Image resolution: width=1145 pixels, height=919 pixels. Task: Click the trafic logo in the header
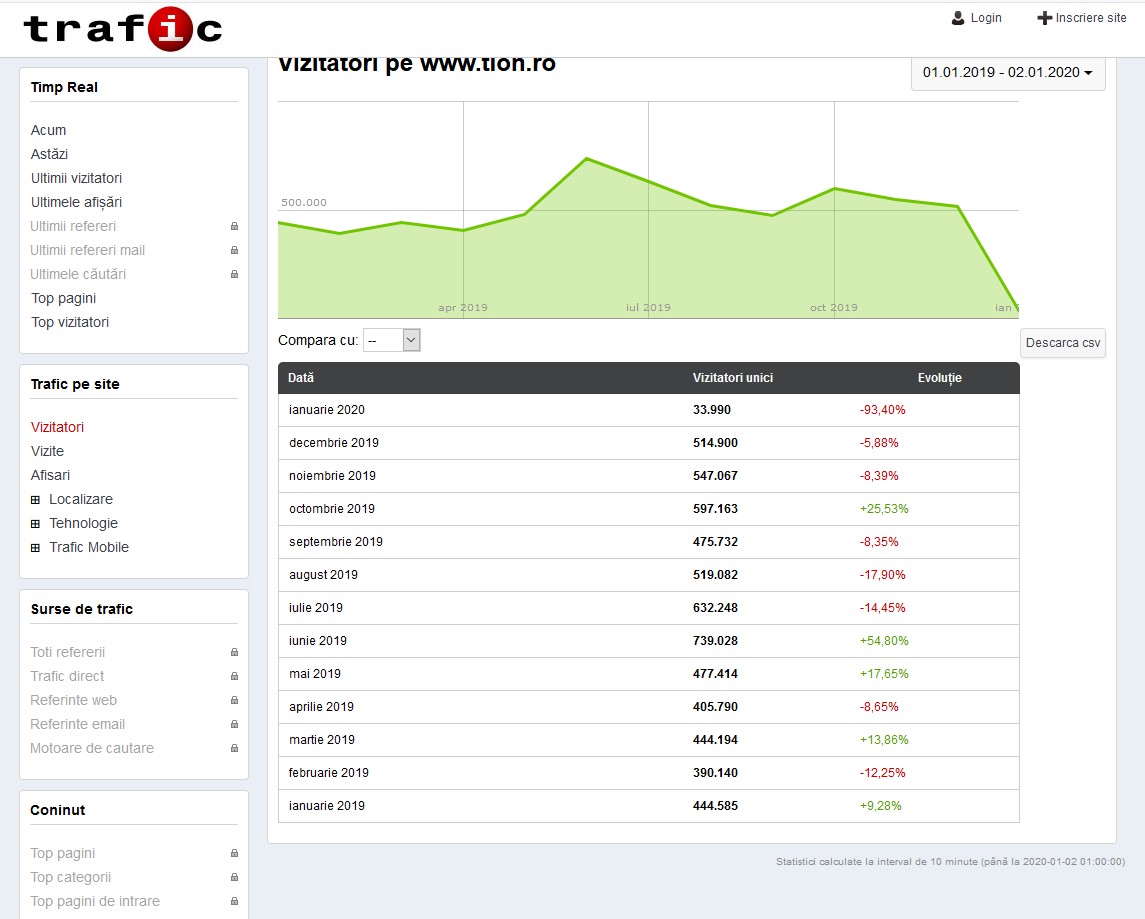(x=122, y=29)
